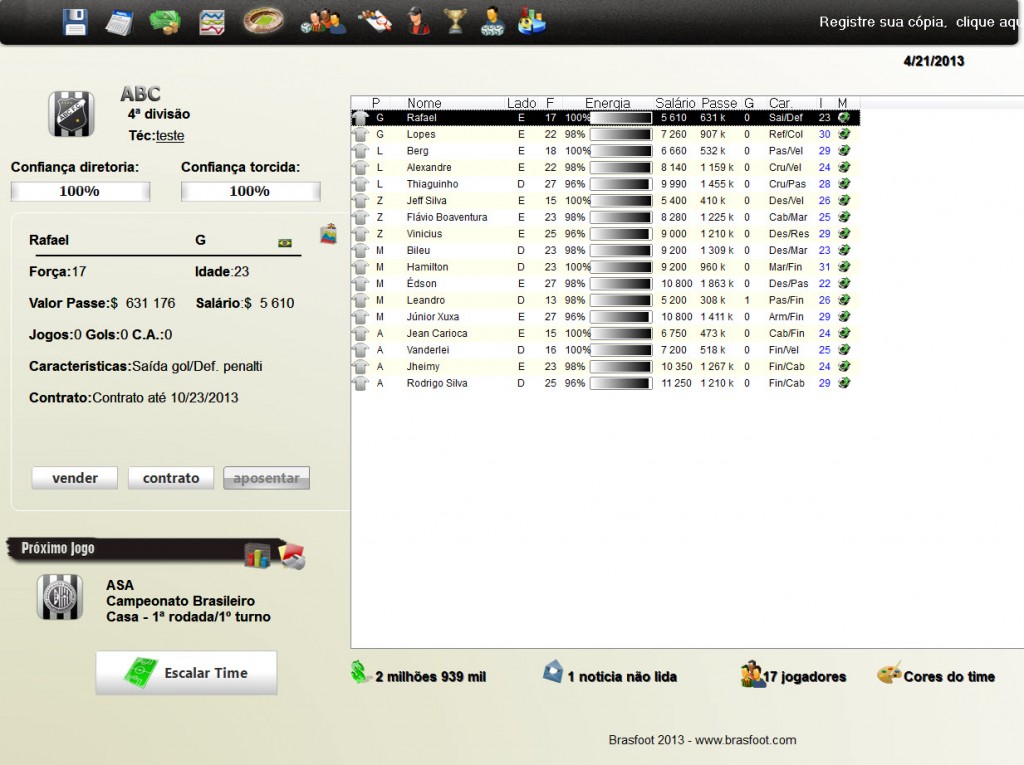Click the coach with red cap icon
This screenshot has width=1024, height=765.
coord(418,20)
